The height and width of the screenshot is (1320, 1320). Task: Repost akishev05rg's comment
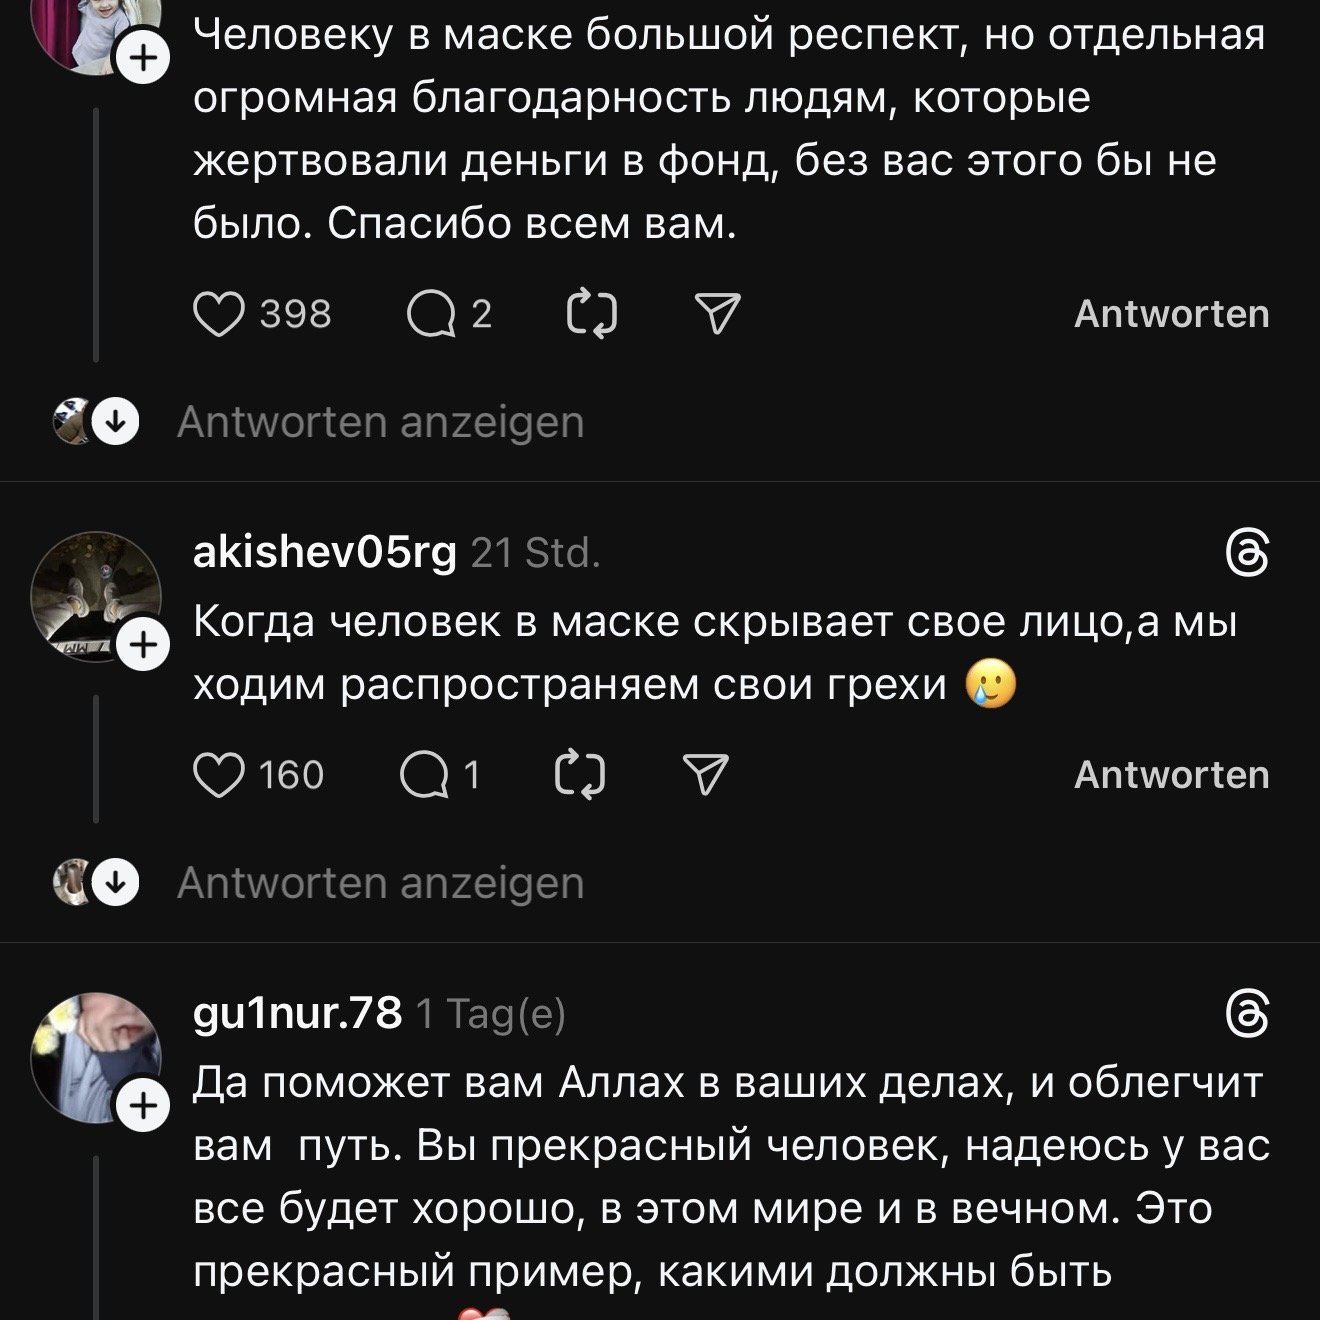point(580,776)
